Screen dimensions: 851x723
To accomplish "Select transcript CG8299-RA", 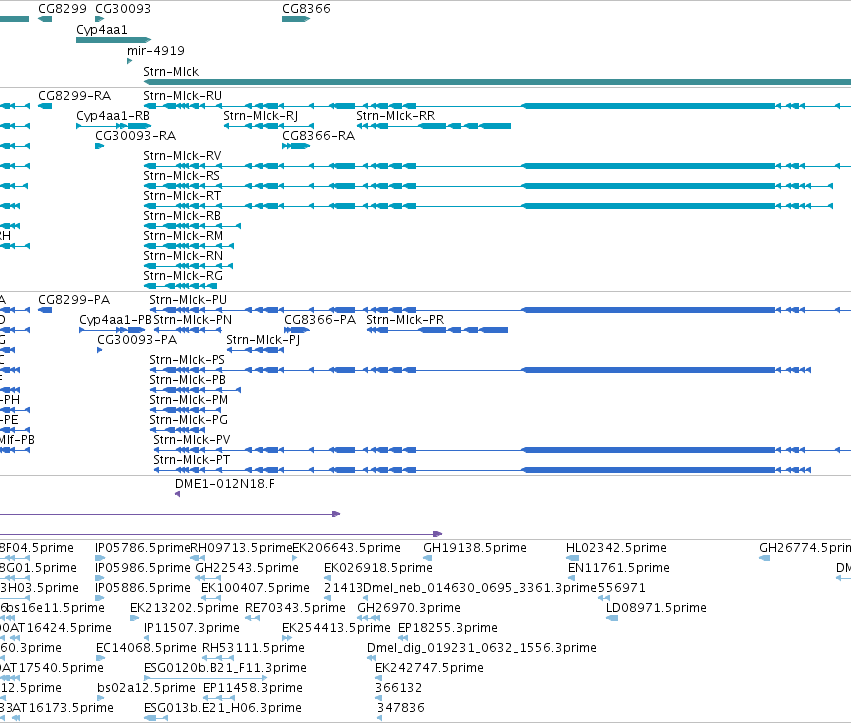I will [74, 96].
